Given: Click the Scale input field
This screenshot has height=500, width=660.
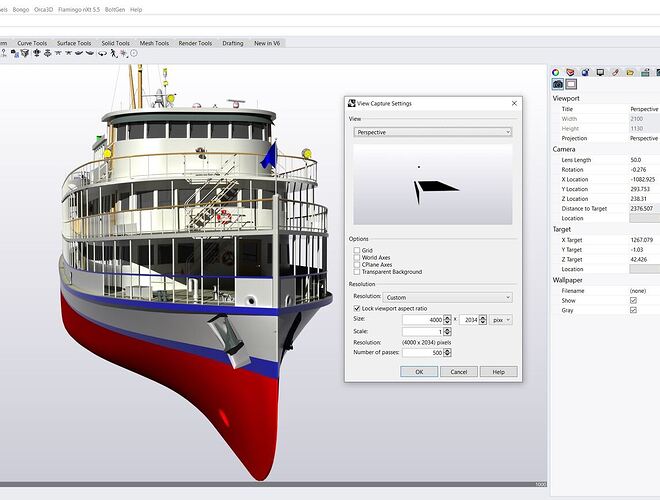Looking at the screenshot, I should (423, 332).
